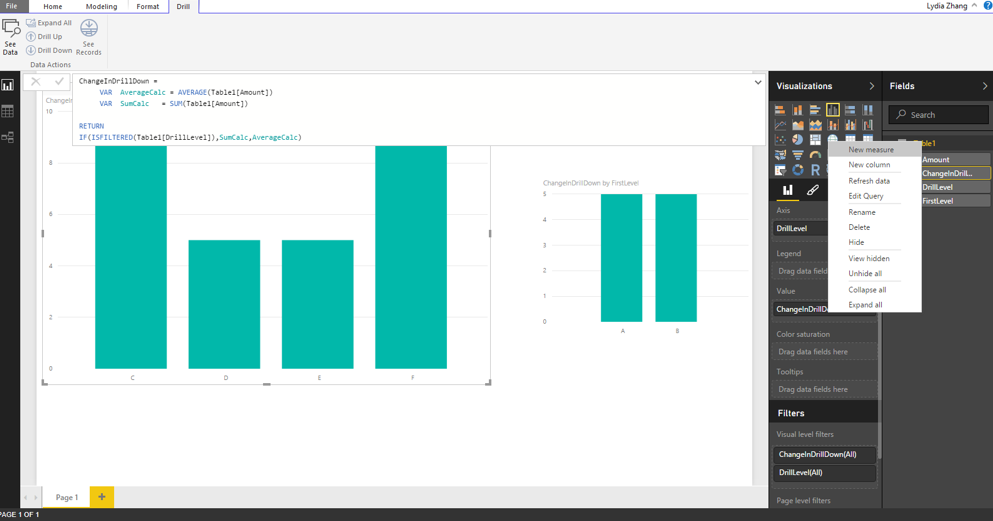Screen dimensions: 993x521
Task: Expand the formula bar chevron
Action: click(758, 82)
